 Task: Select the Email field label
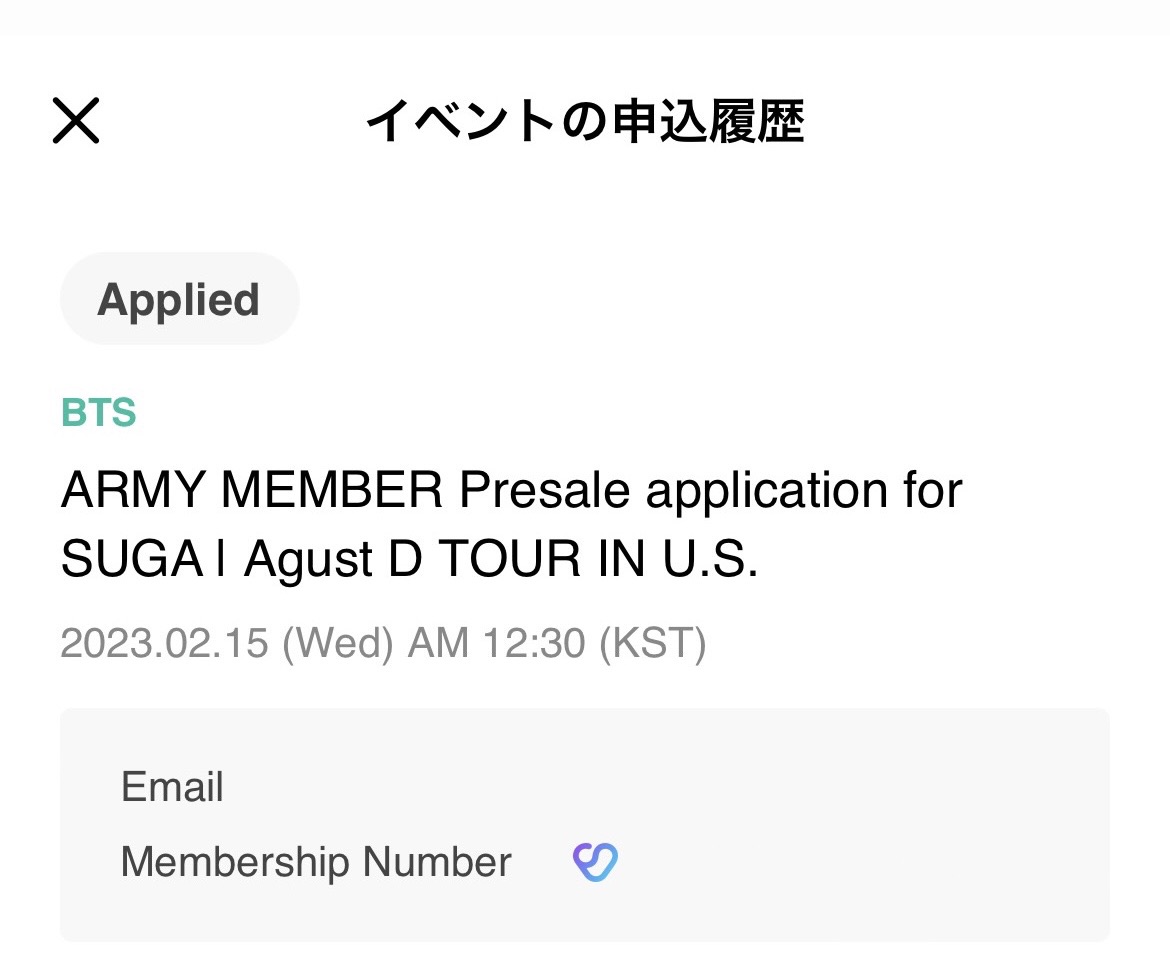pyautogui.click(x=172, y=787)
